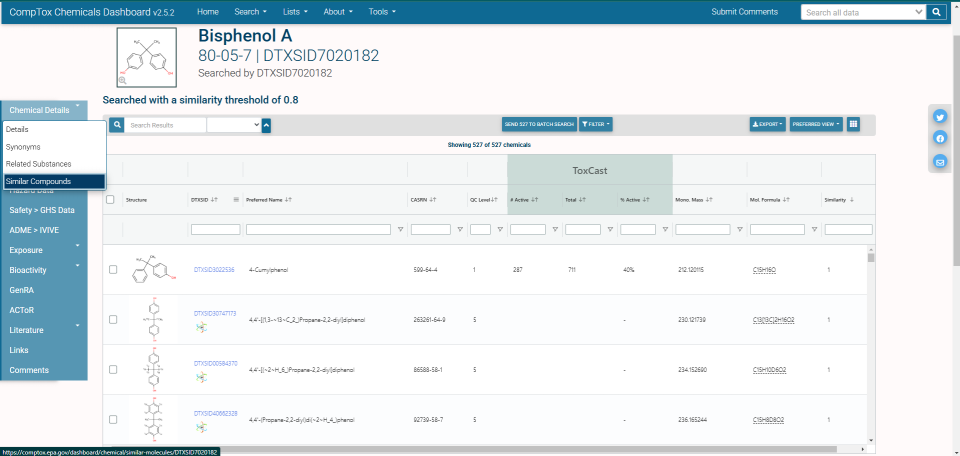The width and height of the screenshot is (960, 456).
Task: Open the DTXSID column menu icon
Action: [236, 200]
